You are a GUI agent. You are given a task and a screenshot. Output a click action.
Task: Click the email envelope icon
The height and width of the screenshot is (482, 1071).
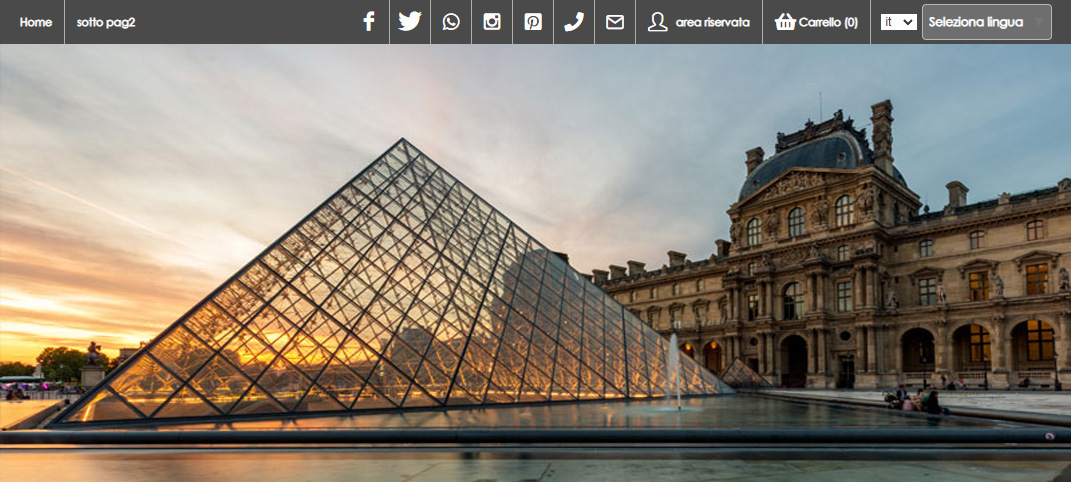coord(615,22)
